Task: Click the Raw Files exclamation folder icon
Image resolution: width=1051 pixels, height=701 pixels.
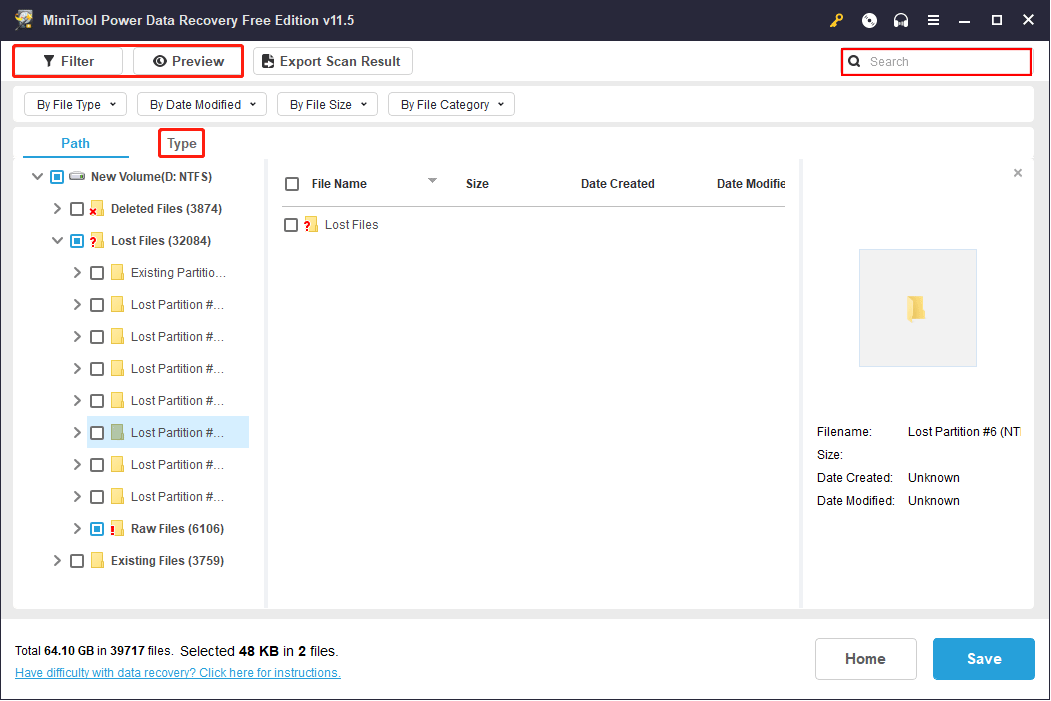Action: tap(117, 529)
